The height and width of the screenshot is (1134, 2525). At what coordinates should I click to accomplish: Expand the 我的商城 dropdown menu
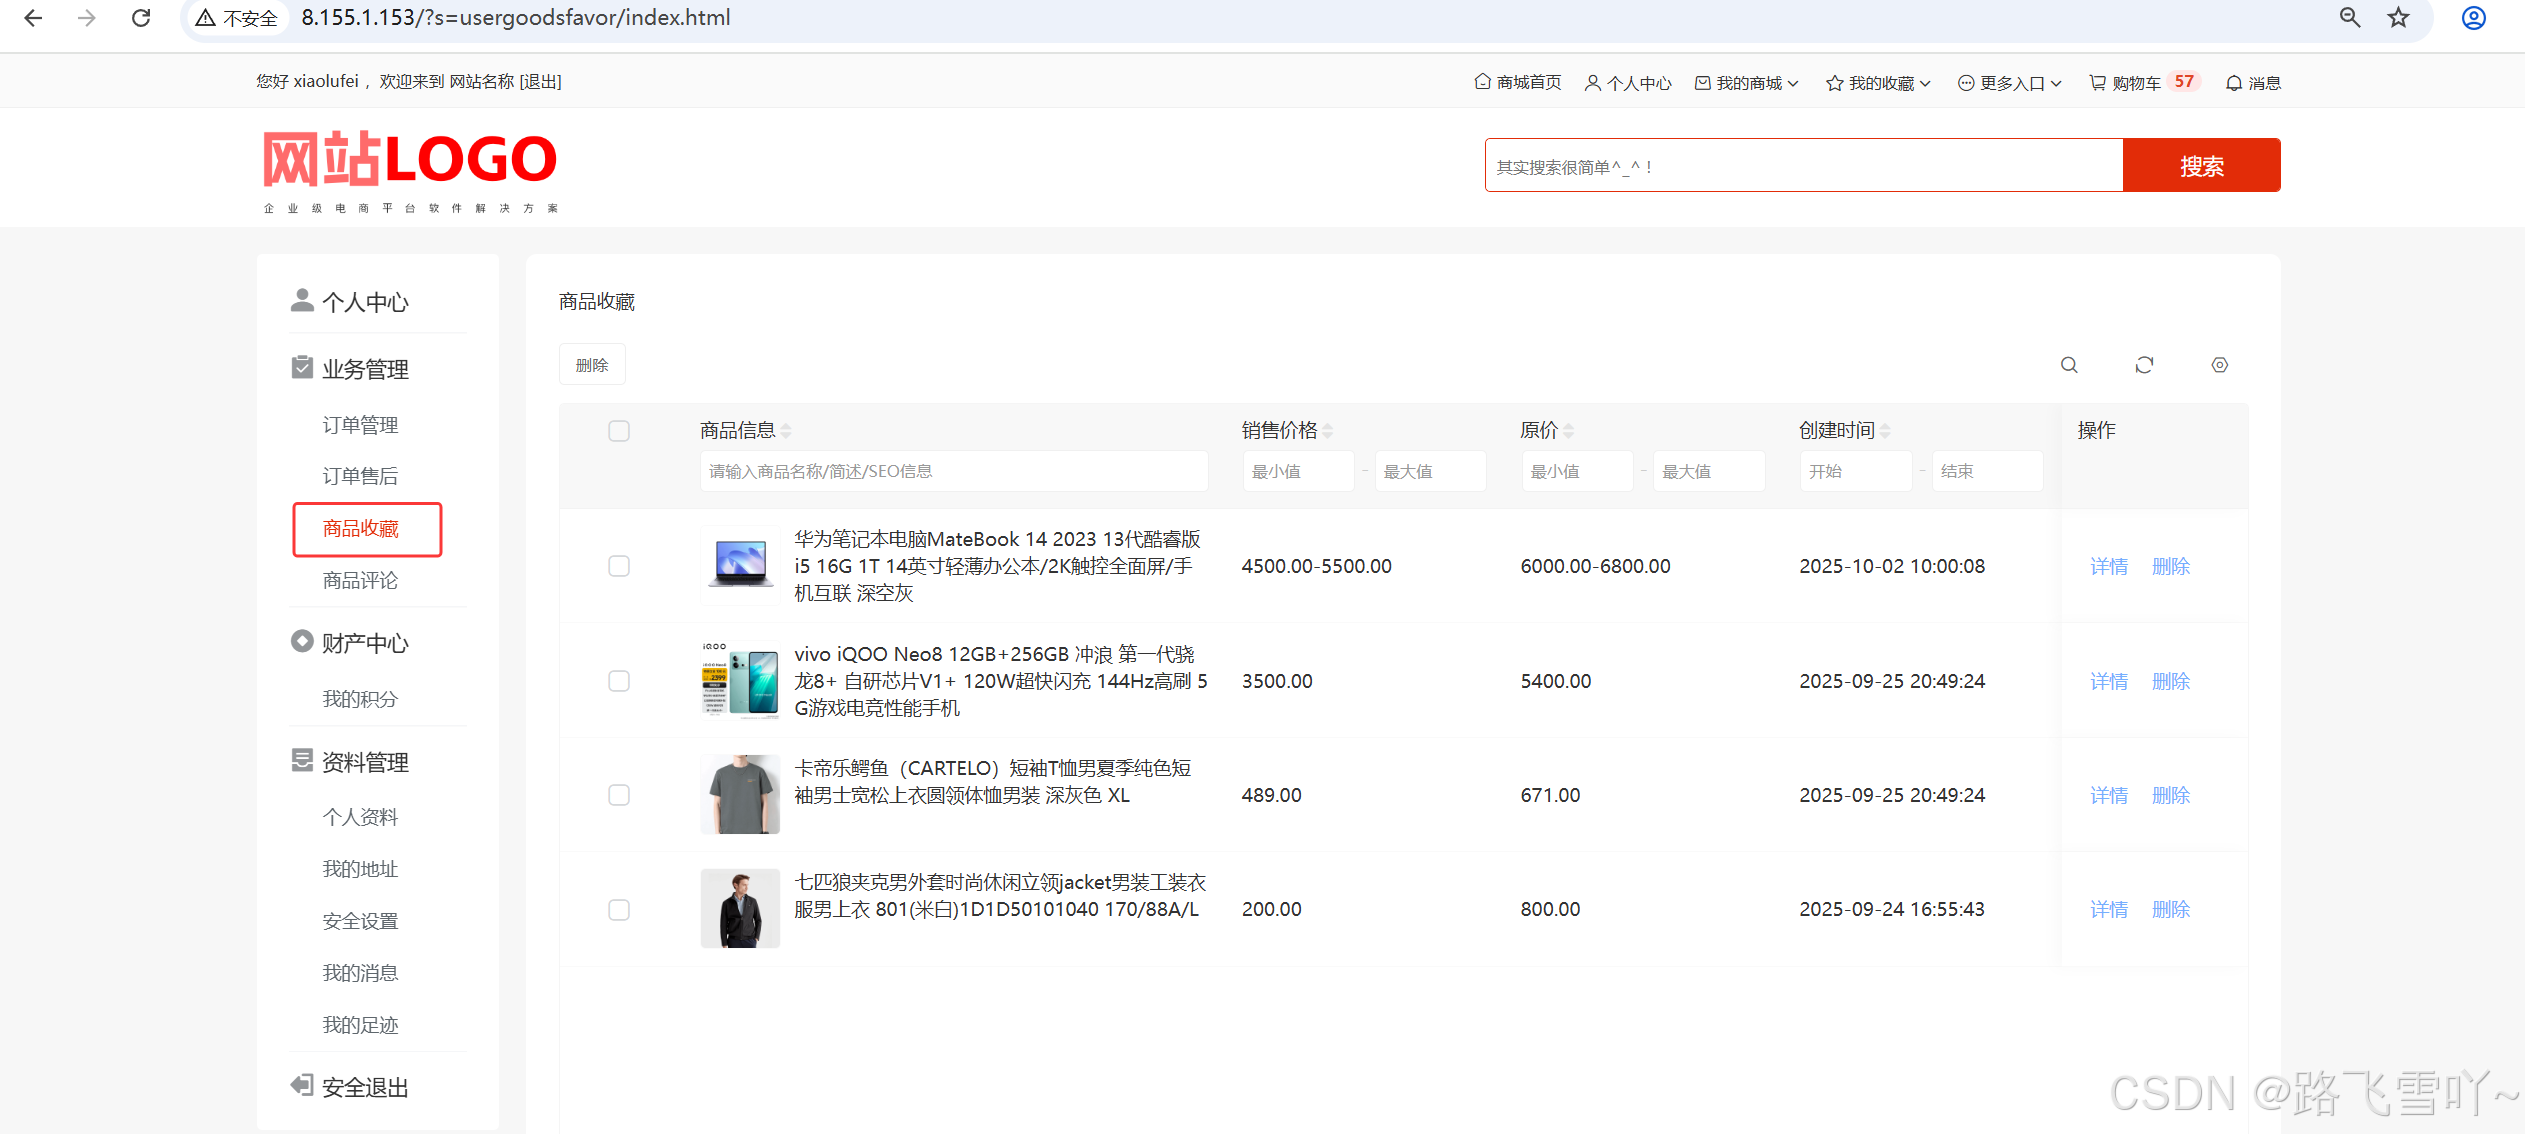tap(1748, 83)
